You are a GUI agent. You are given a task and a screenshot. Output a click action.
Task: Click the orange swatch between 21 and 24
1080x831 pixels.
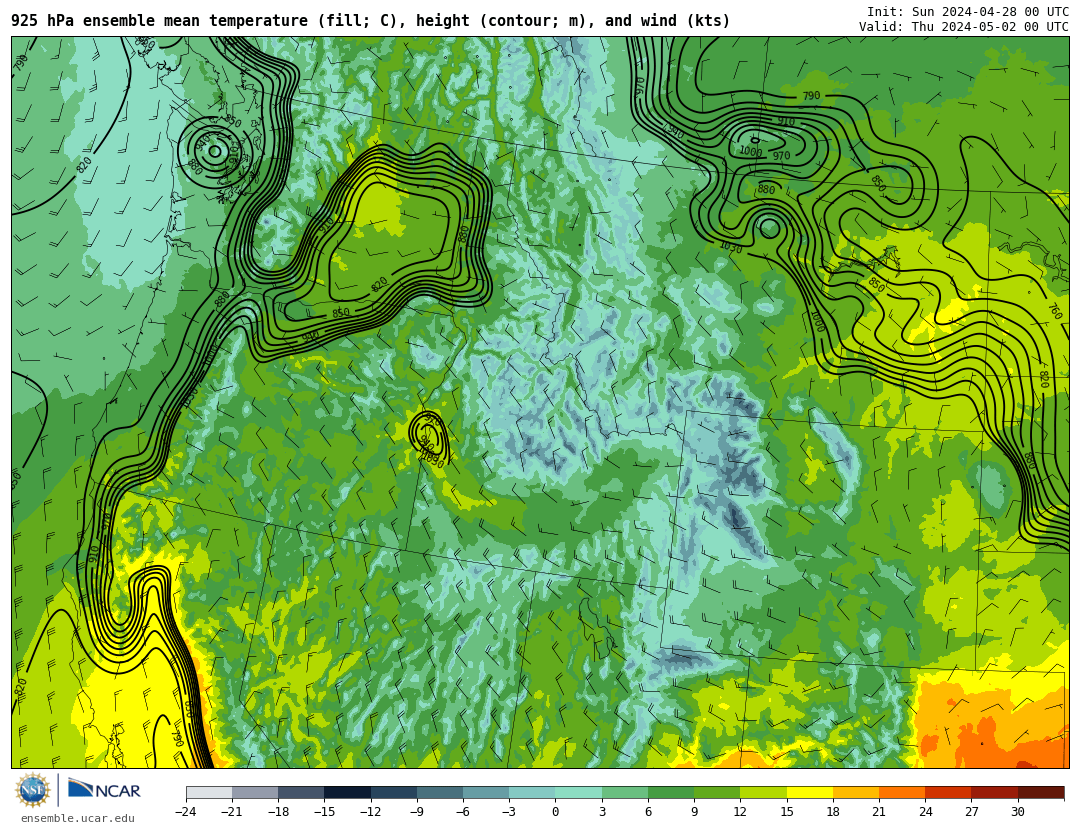[902, 792]
